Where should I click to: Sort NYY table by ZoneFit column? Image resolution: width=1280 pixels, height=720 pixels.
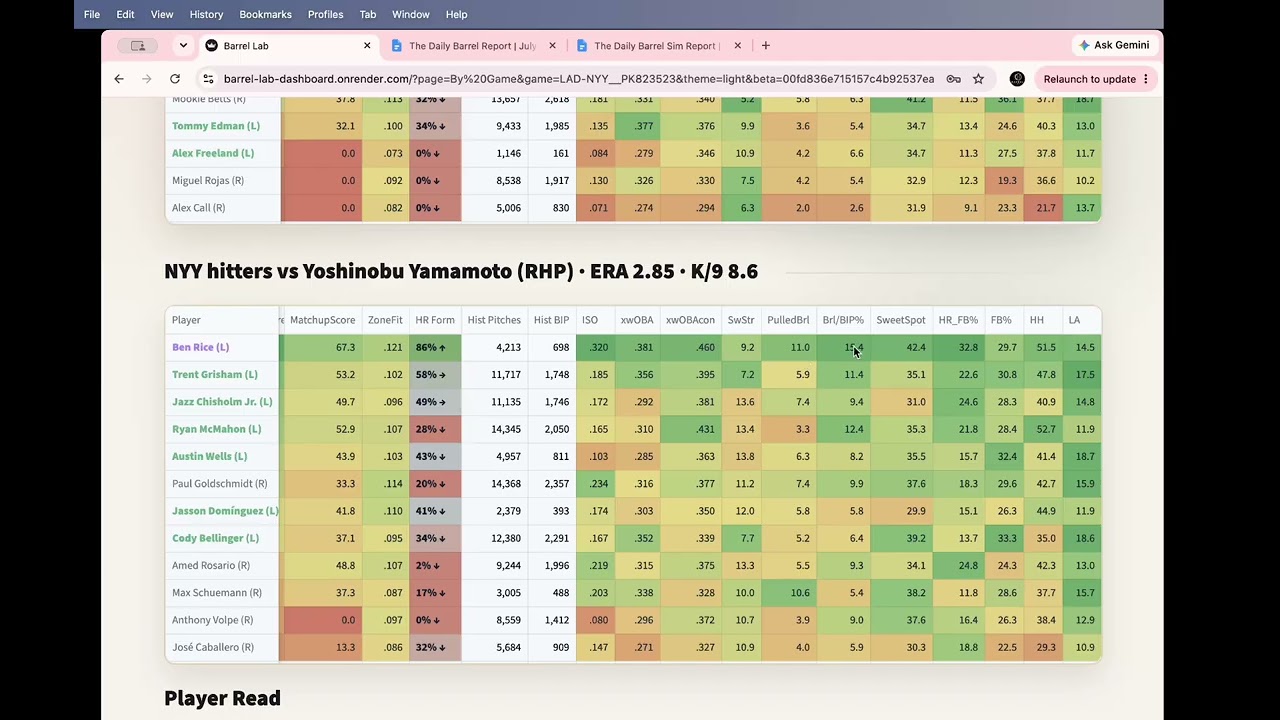[385, 320]
